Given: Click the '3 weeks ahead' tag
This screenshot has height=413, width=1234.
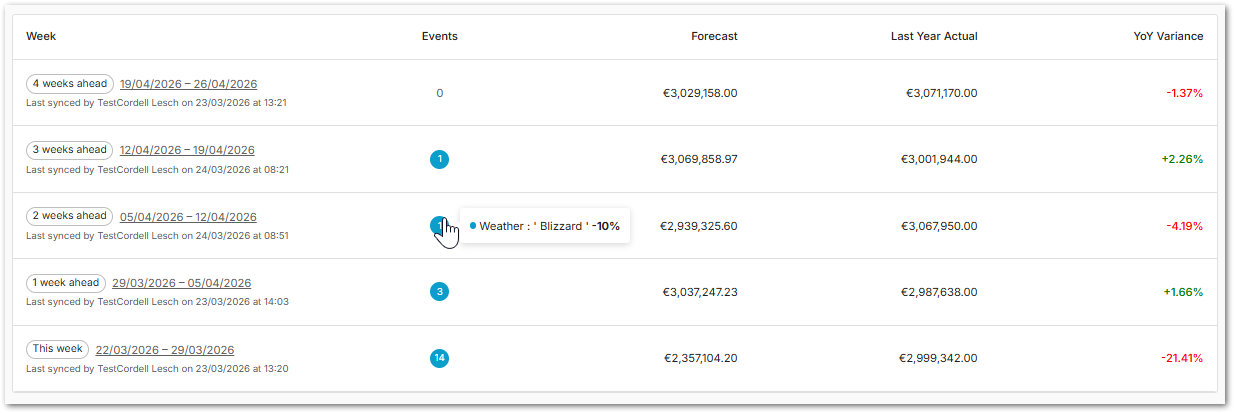Looking at the screenshot, I should pos(69,150).
